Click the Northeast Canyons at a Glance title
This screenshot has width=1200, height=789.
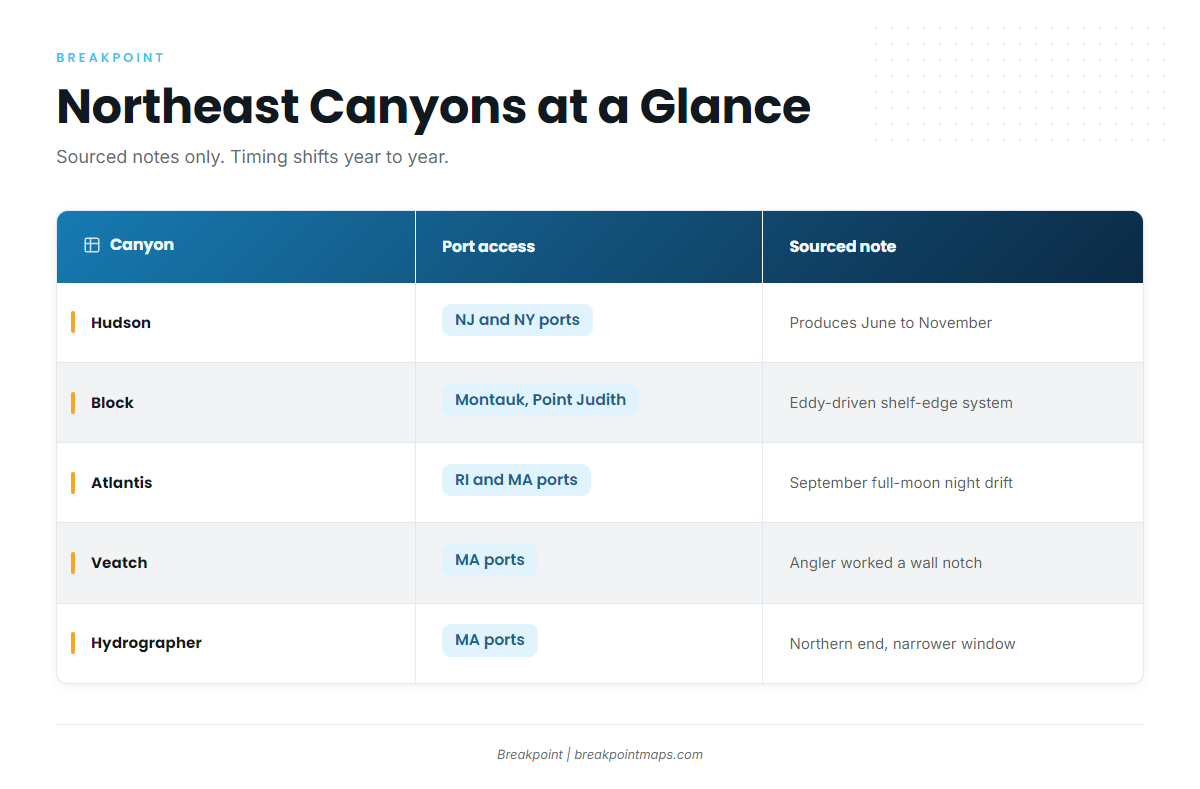pyautogui.click(x=433, y=106)
